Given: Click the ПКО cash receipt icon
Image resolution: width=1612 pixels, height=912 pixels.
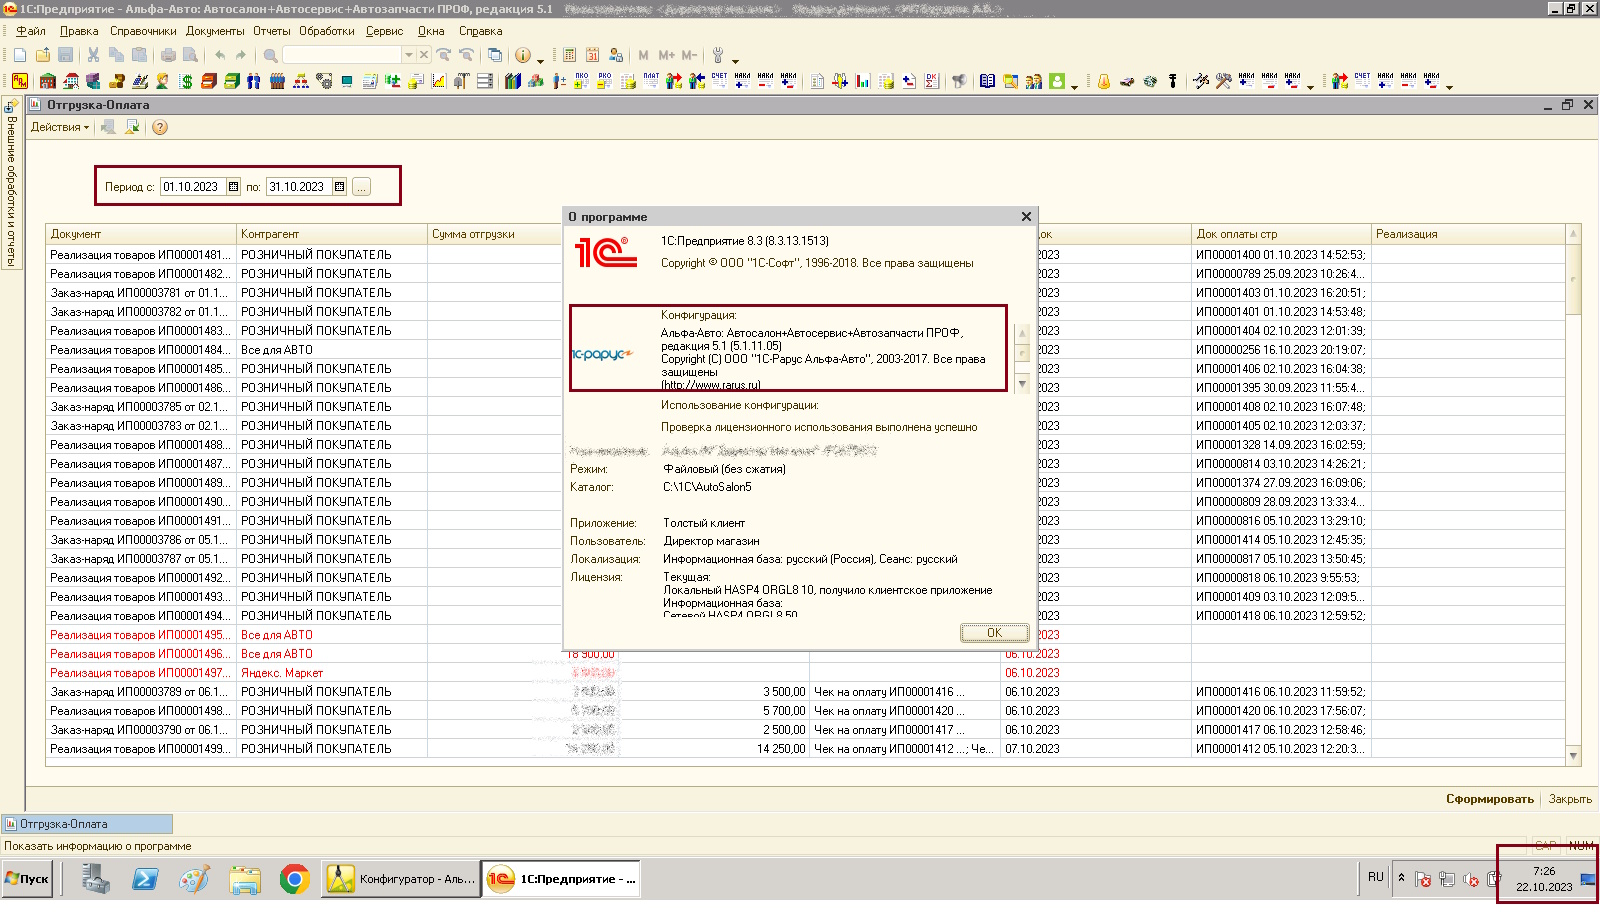Looking at the screenshot, I should [x=582, y=81].
